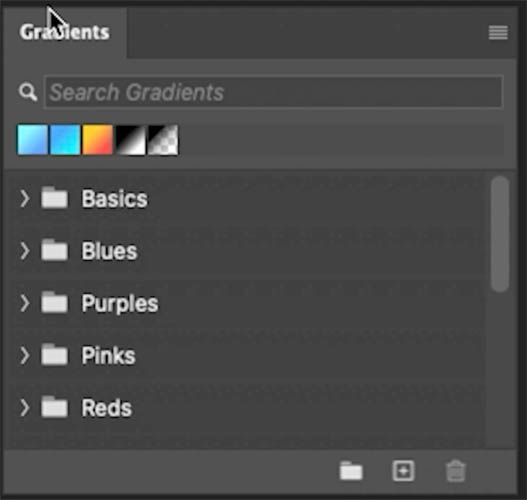Click the create new gradient plus icon
This screenshot has width=527, height=500.
point(403,471)
